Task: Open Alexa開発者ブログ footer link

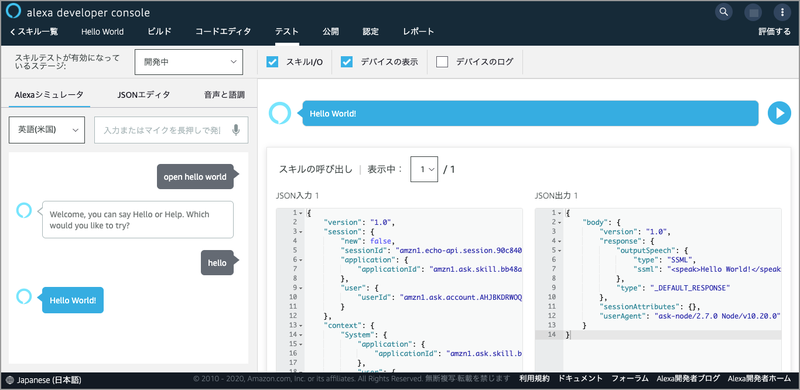Action: [688, 379]
